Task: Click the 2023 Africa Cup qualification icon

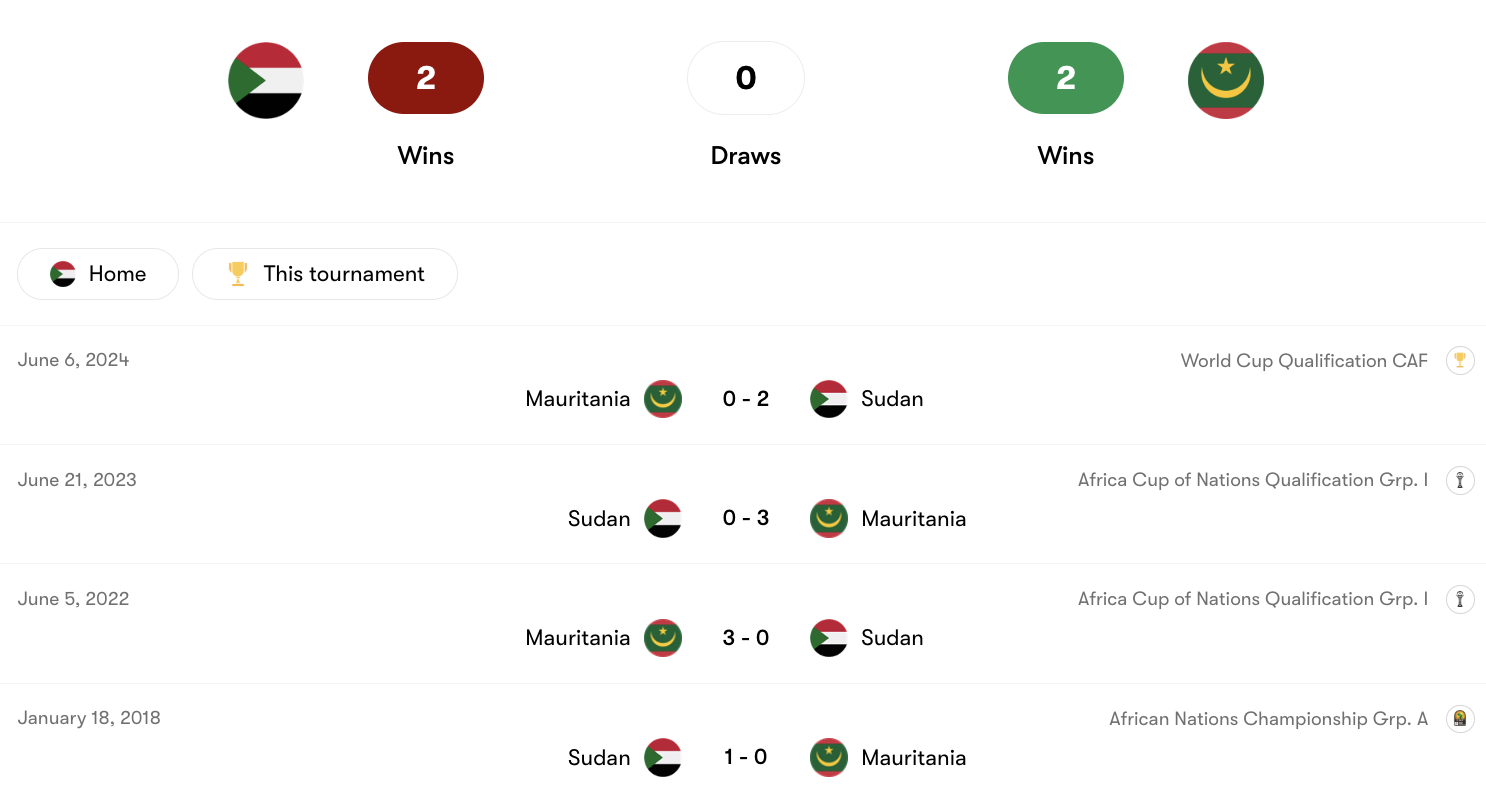Action: point(1460,480)
